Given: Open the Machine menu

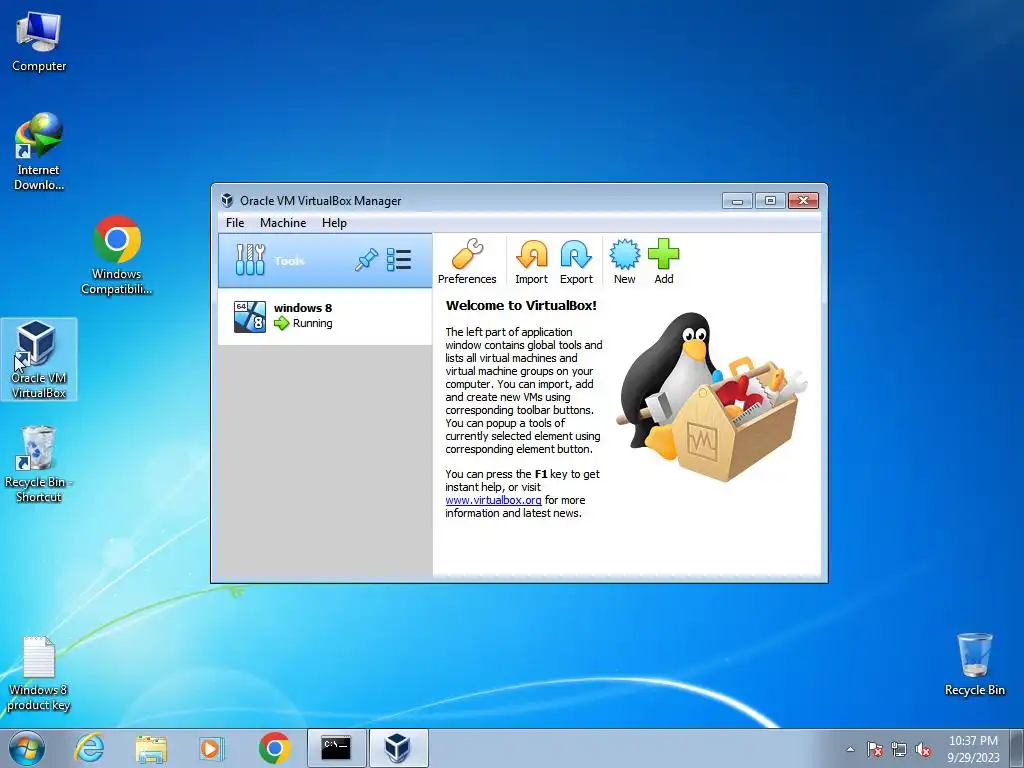Looking at the screenshot, I should [x=283, y=223].
